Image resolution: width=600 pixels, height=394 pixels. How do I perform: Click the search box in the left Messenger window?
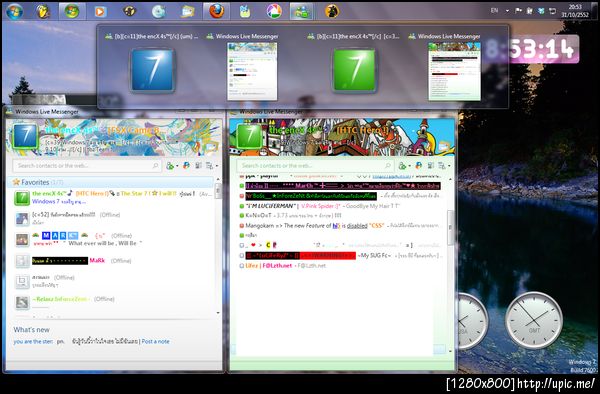(x=87, y=166)
